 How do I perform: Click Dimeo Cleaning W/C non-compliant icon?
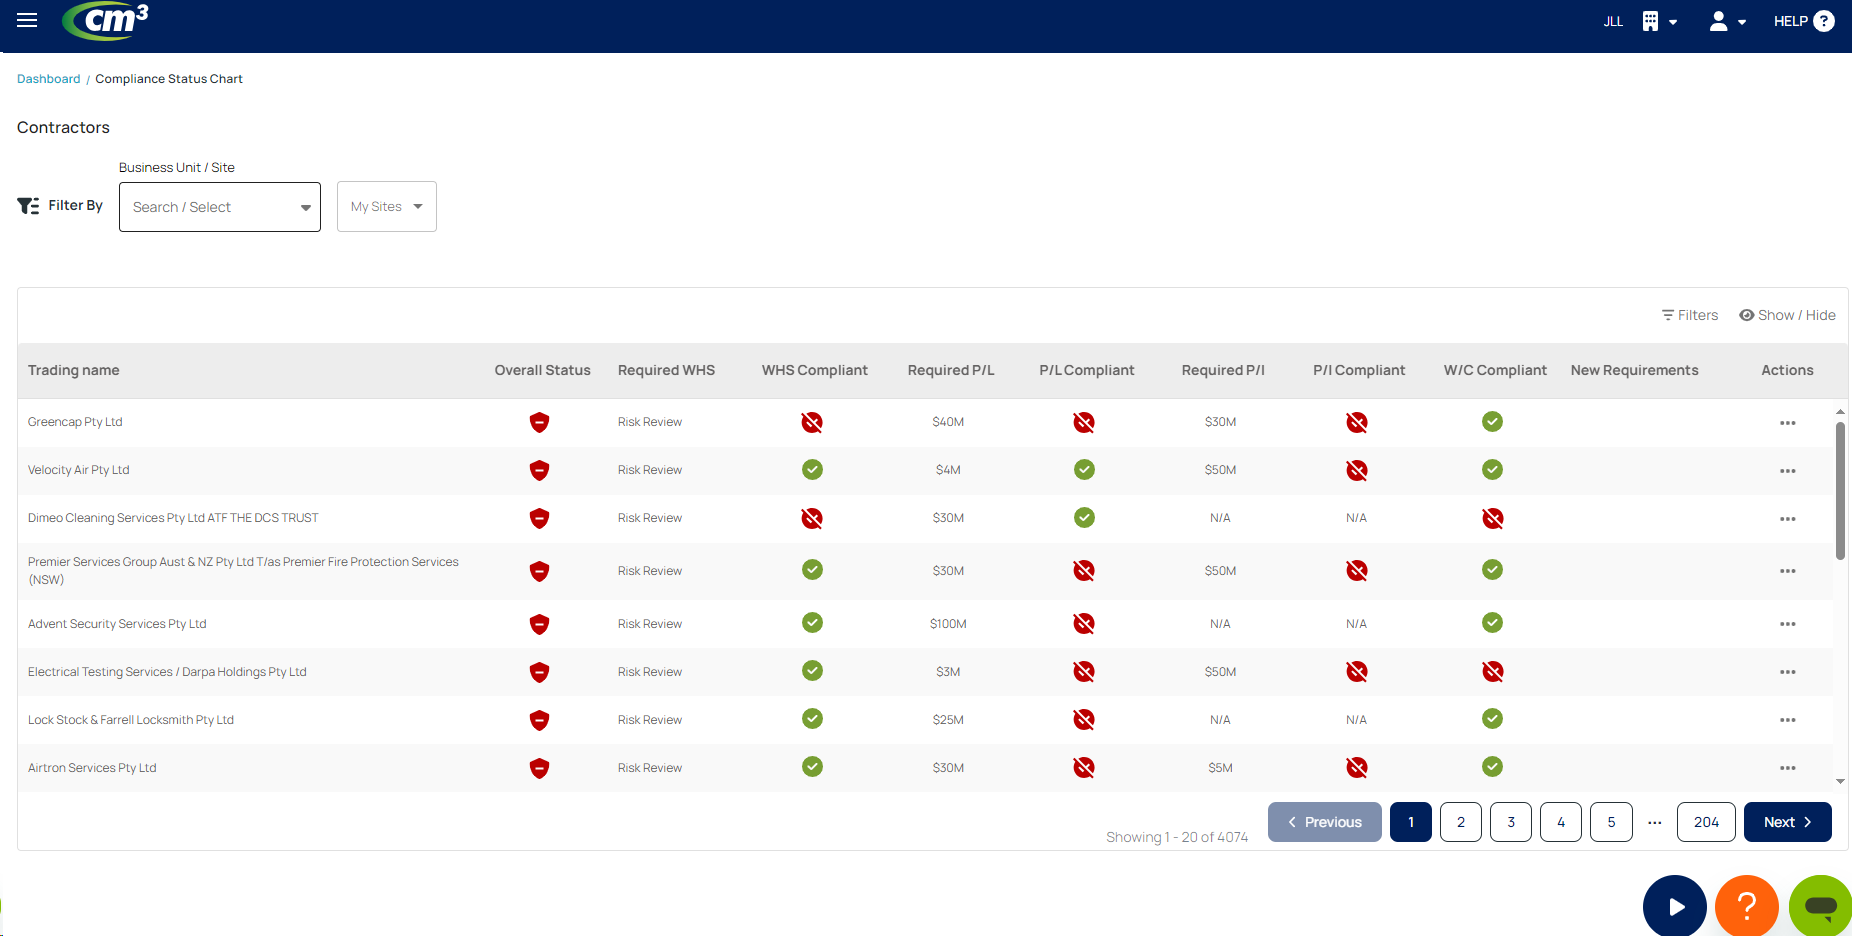1492,518
